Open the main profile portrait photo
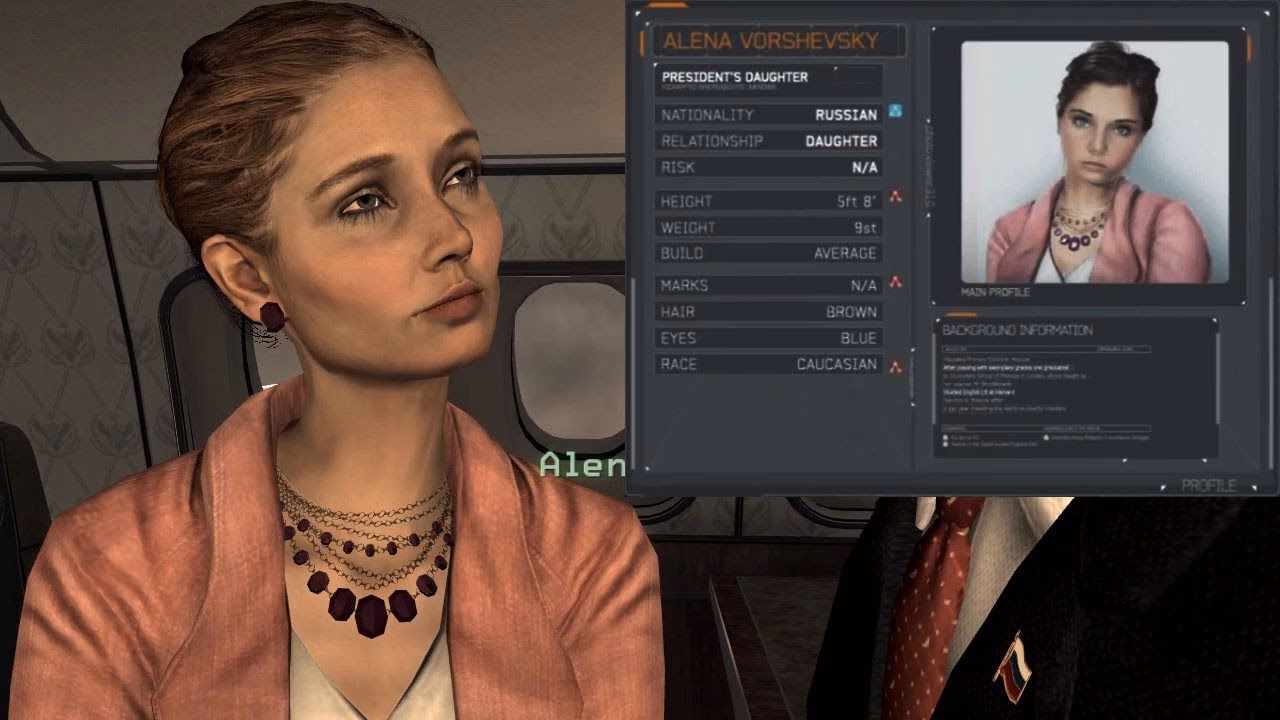Viewport: 1280px width, 720px height. click(1095, 162)
